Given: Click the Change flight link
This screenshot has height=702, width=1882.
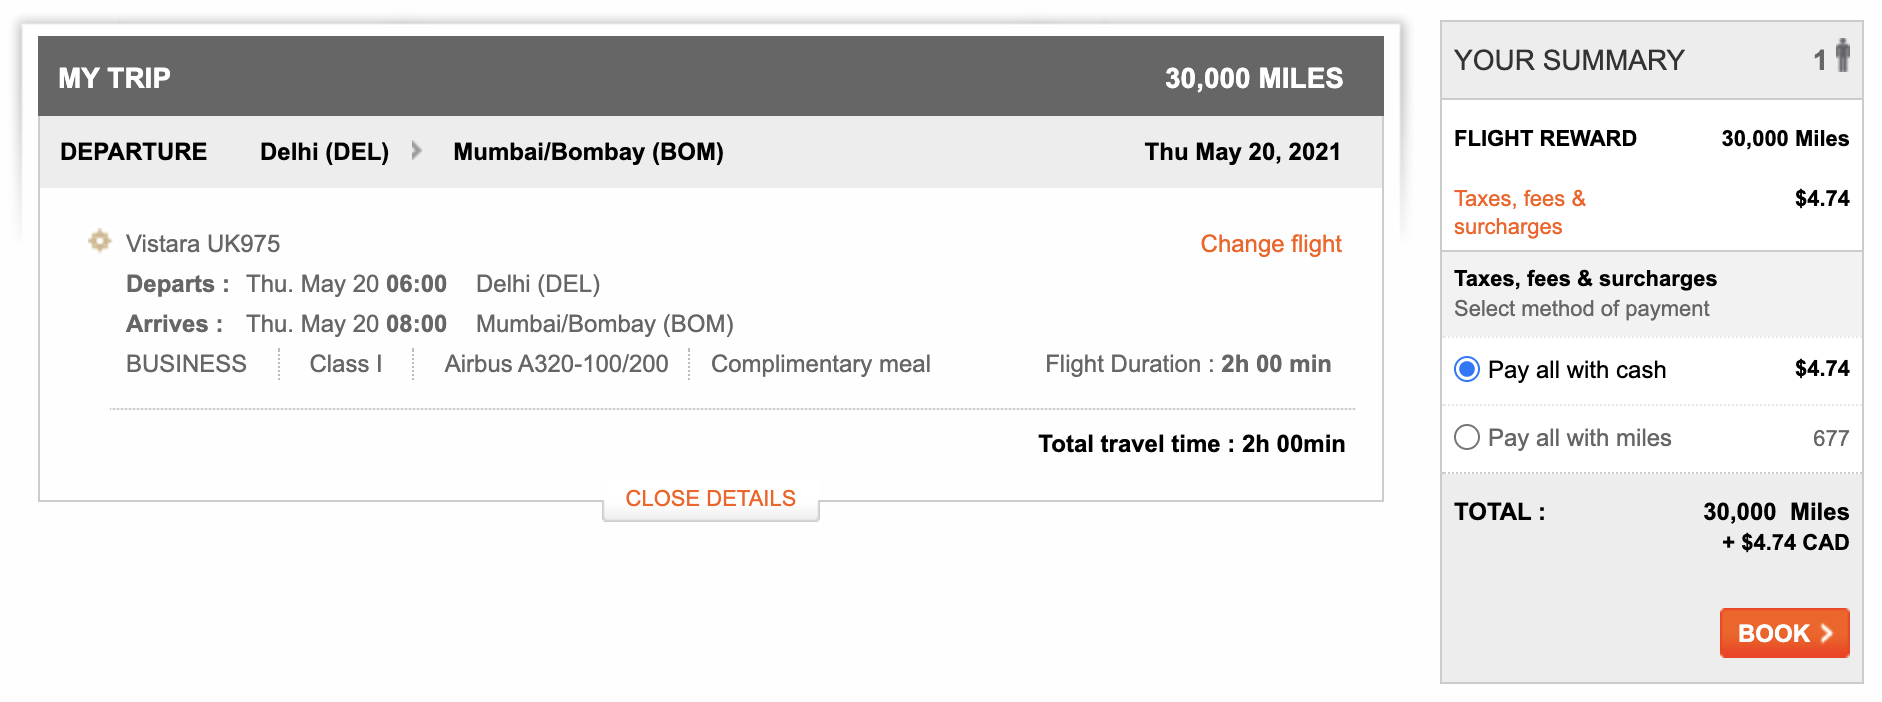Looking at the screenshot, I should pyautogui.click(x=1270, y=244).
